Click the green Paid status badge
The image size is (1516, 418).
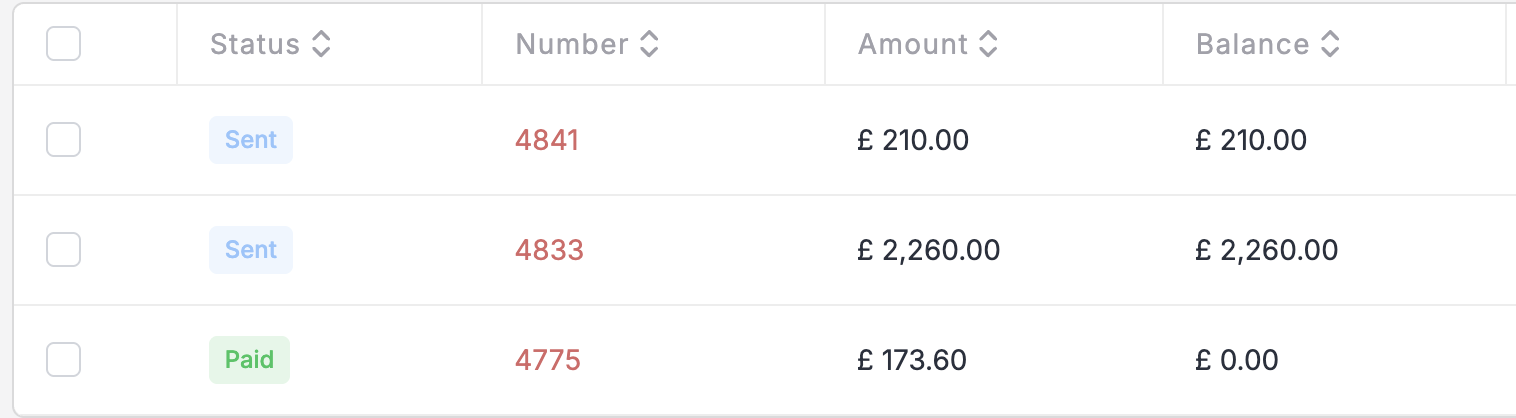249,360
